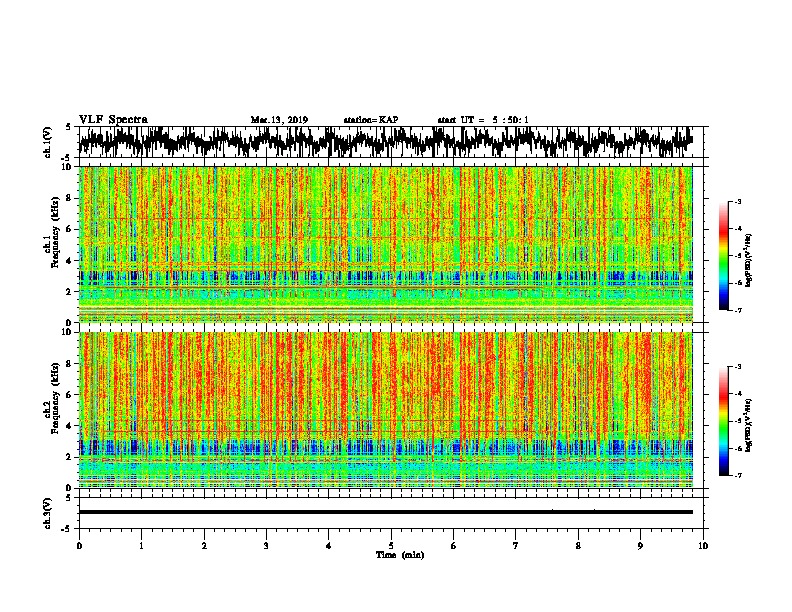Click time axis tick label "7"
This screenshot has height=612, width=792.
[x=516, y=546]
